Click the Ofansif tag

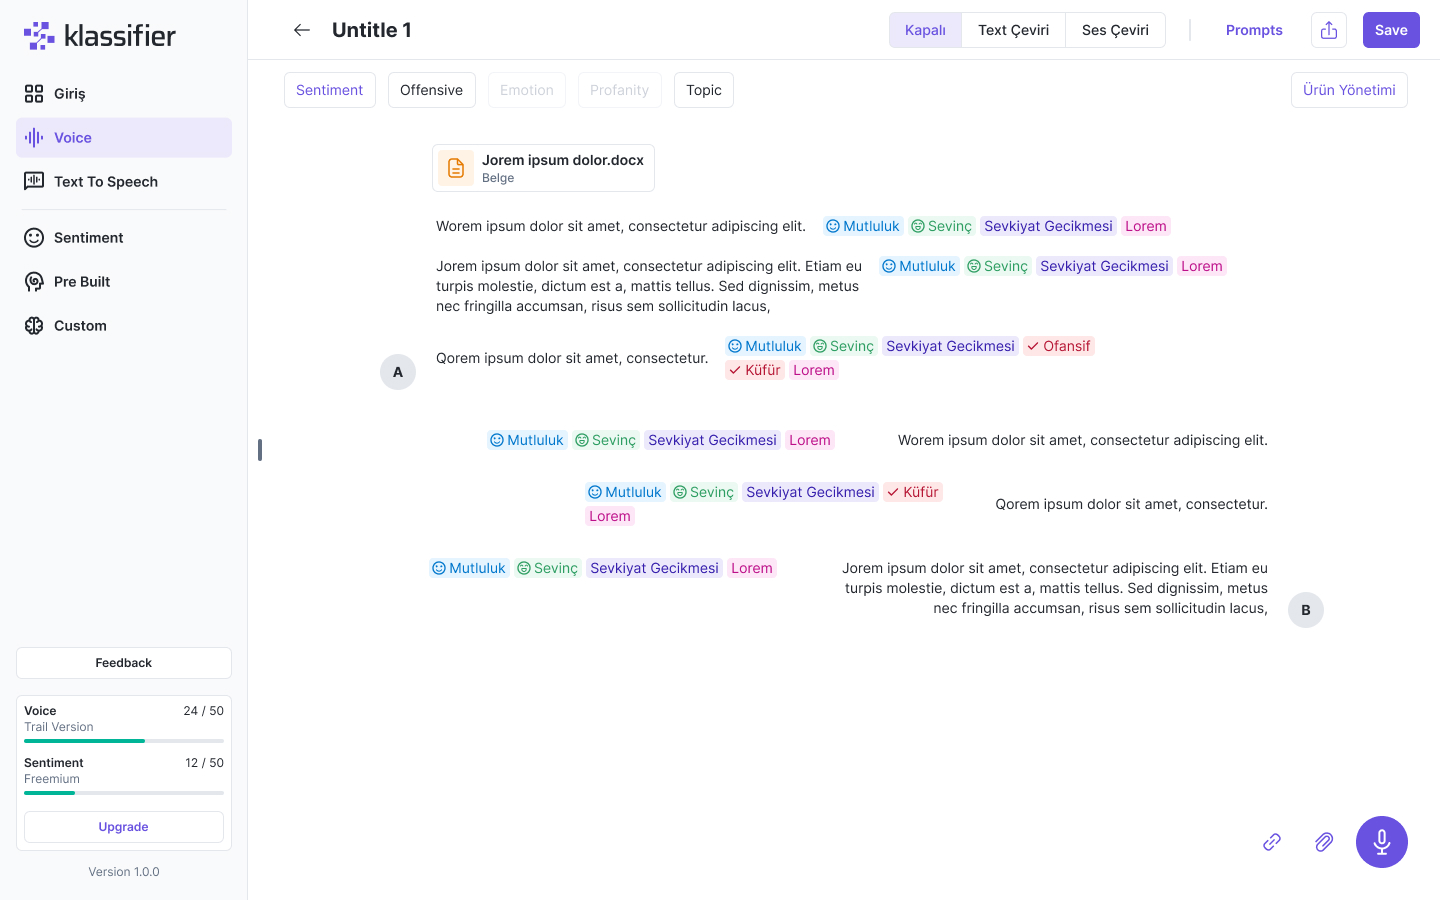[x=1059, y=346]
